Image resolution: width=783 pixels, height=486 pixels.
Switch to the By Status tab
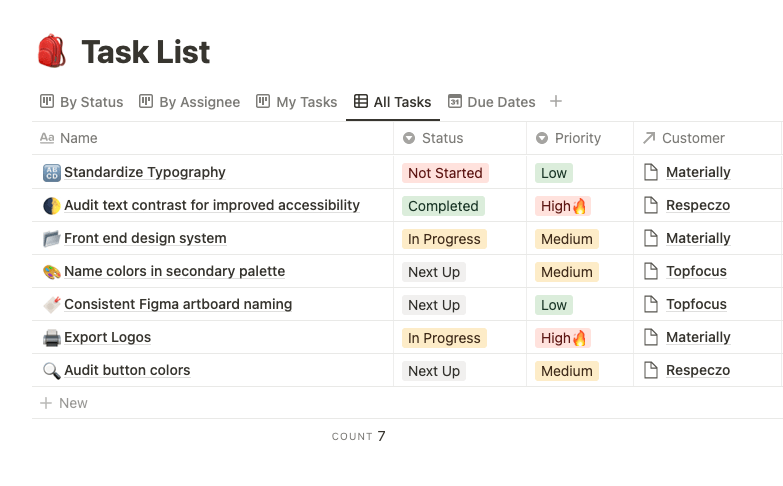tap(82, 102)
